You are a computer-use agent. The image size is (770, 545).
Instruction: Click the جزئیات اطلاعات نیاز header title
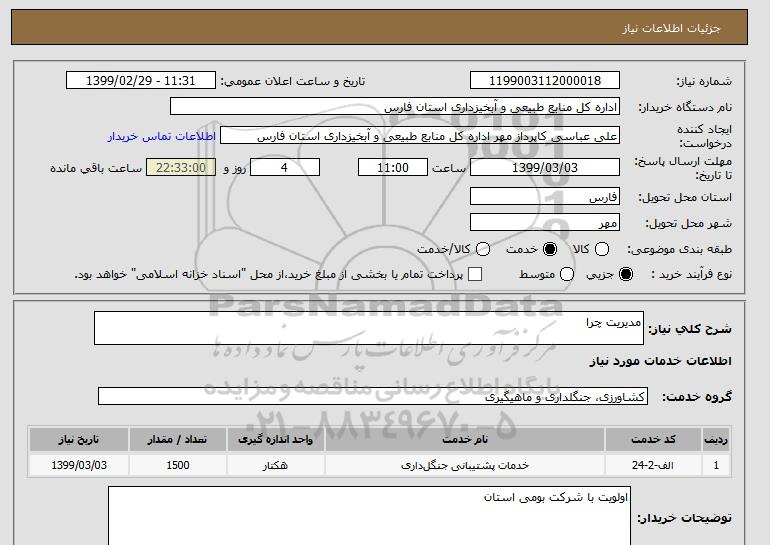(x=671, y=28)
